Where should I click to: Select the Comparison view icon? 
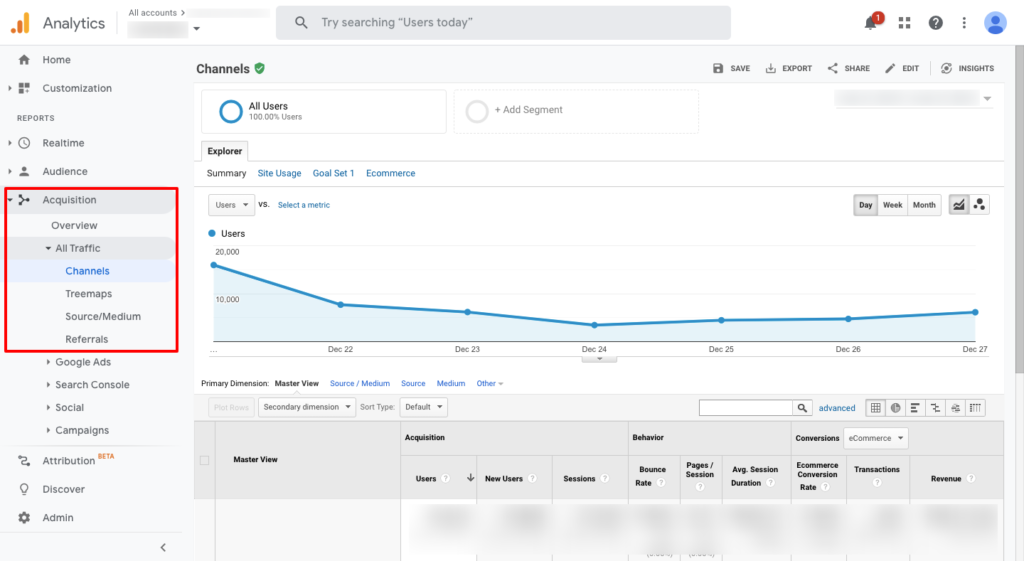[935, 408]
